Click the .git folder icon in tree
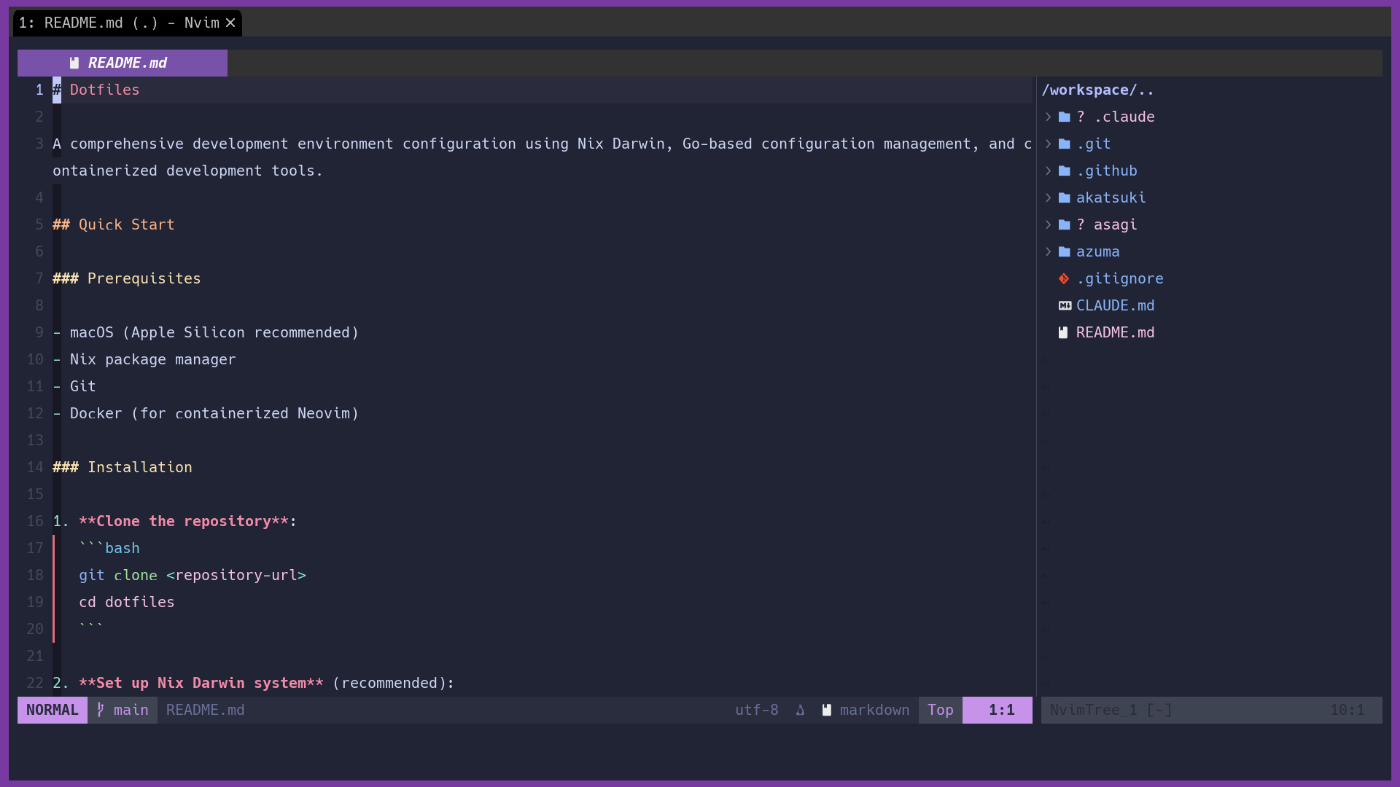The width and height of the screenshot is (1400, 787). pos(1064,144)
